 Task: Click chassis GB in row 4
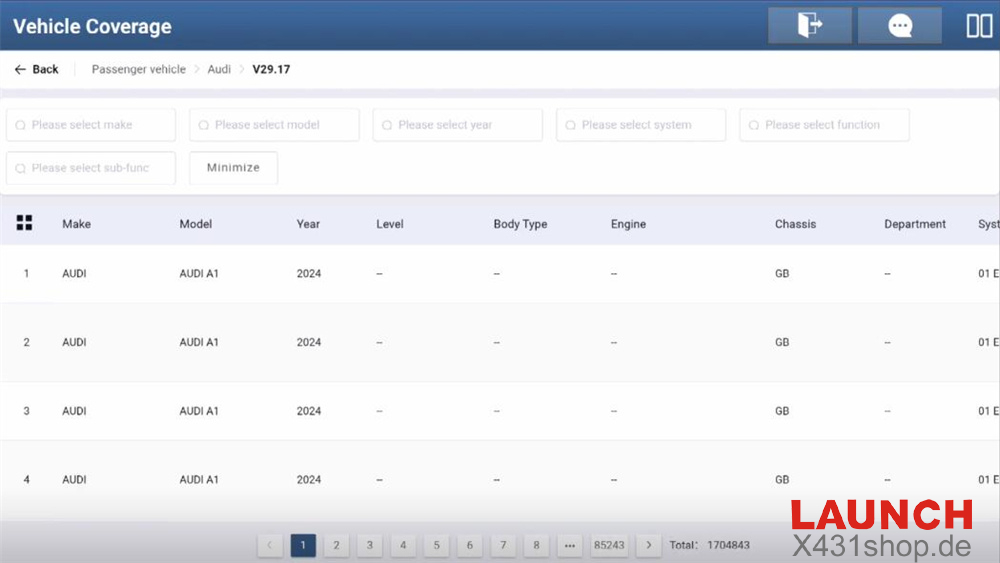pyautogui.click(x=782, y=479)
